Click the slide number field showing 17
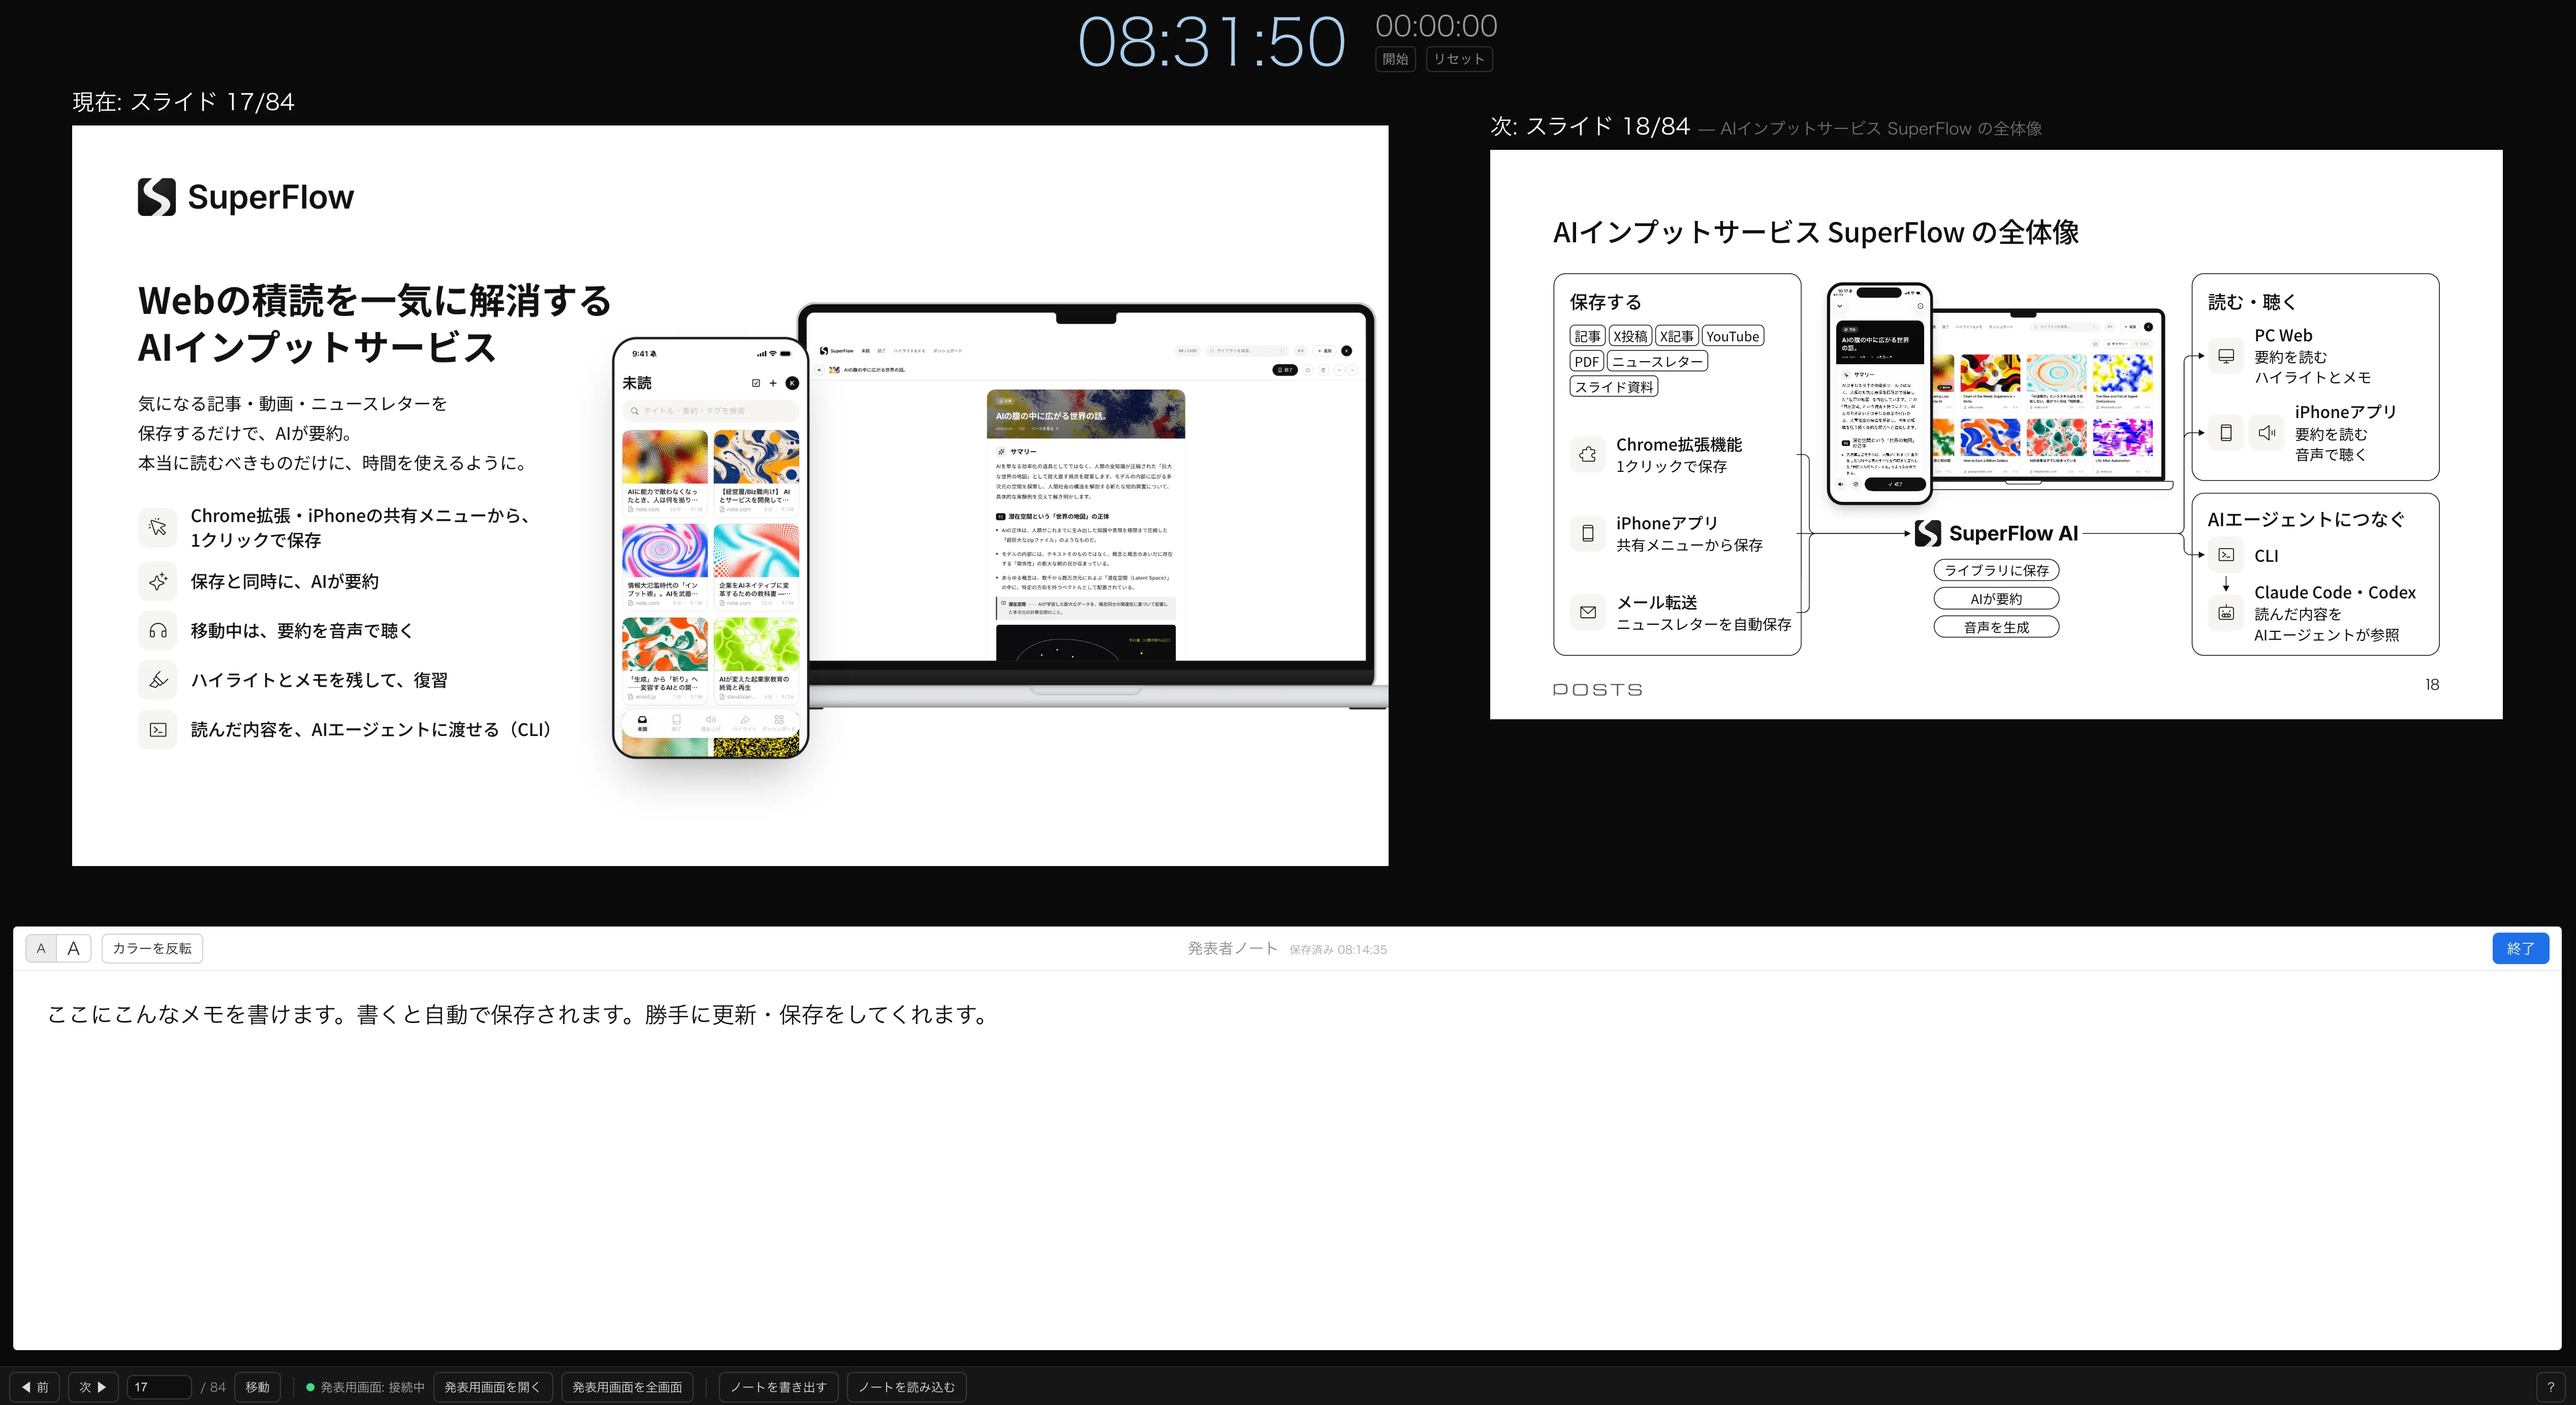Viewport: 2576px width, 1405px height. click(159, 1387)
